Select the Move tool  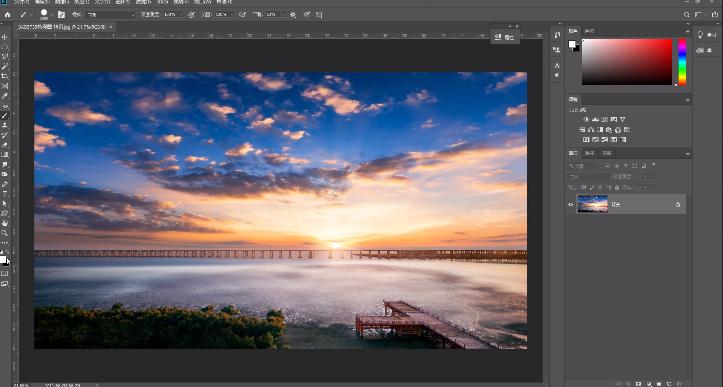point(5,37)
